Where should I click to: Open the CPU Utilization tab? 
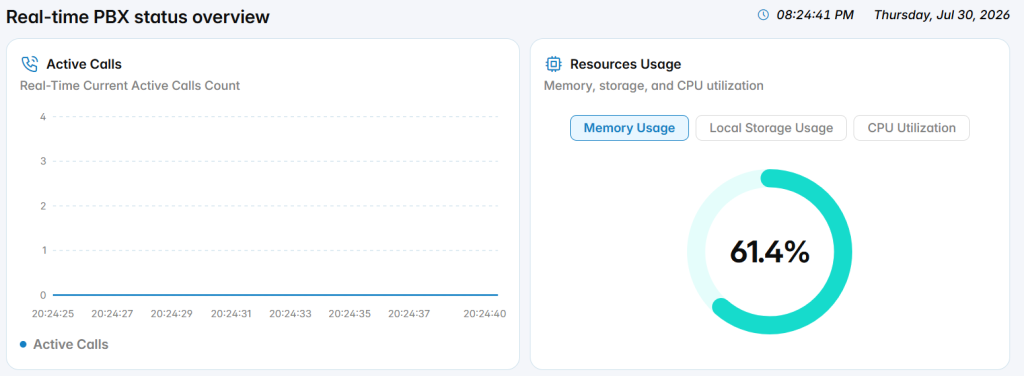coord(911,128)
